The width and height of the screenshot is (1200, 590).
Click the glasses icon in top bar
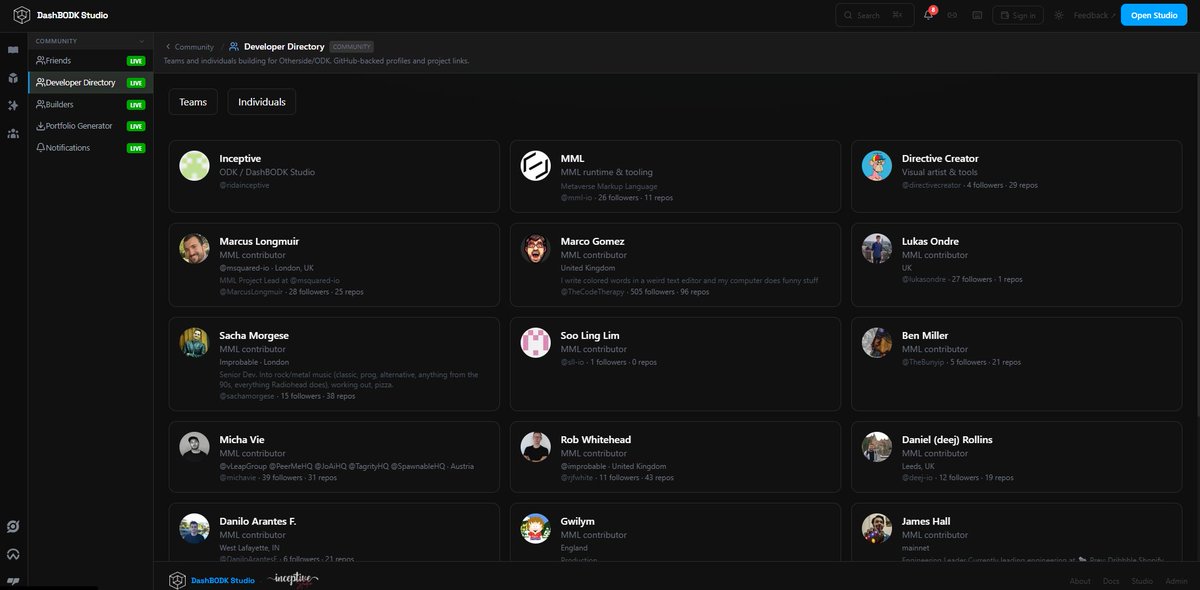click(952, 15)
